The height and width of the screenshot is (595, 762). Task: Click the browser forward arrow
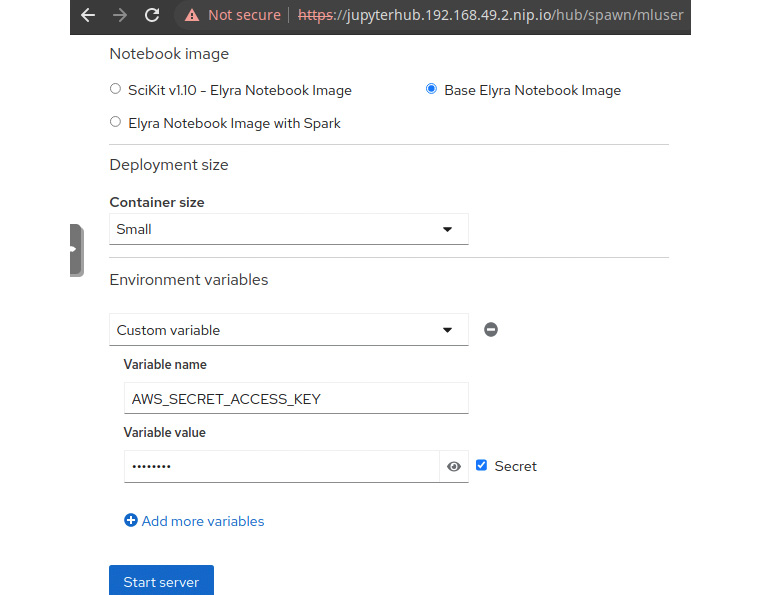pos(120,15)
